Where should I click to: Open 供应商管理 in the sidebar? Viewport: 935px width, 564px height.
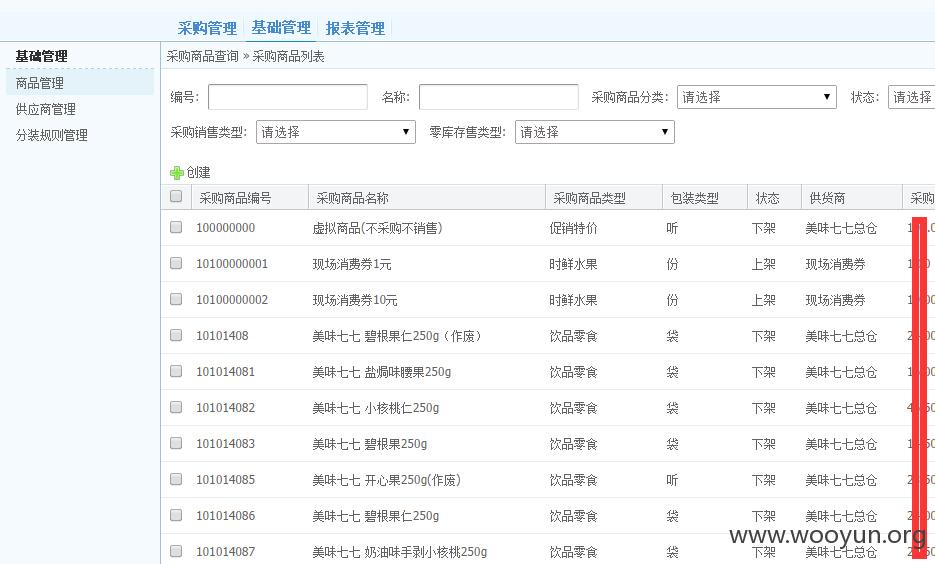(46, 109)
